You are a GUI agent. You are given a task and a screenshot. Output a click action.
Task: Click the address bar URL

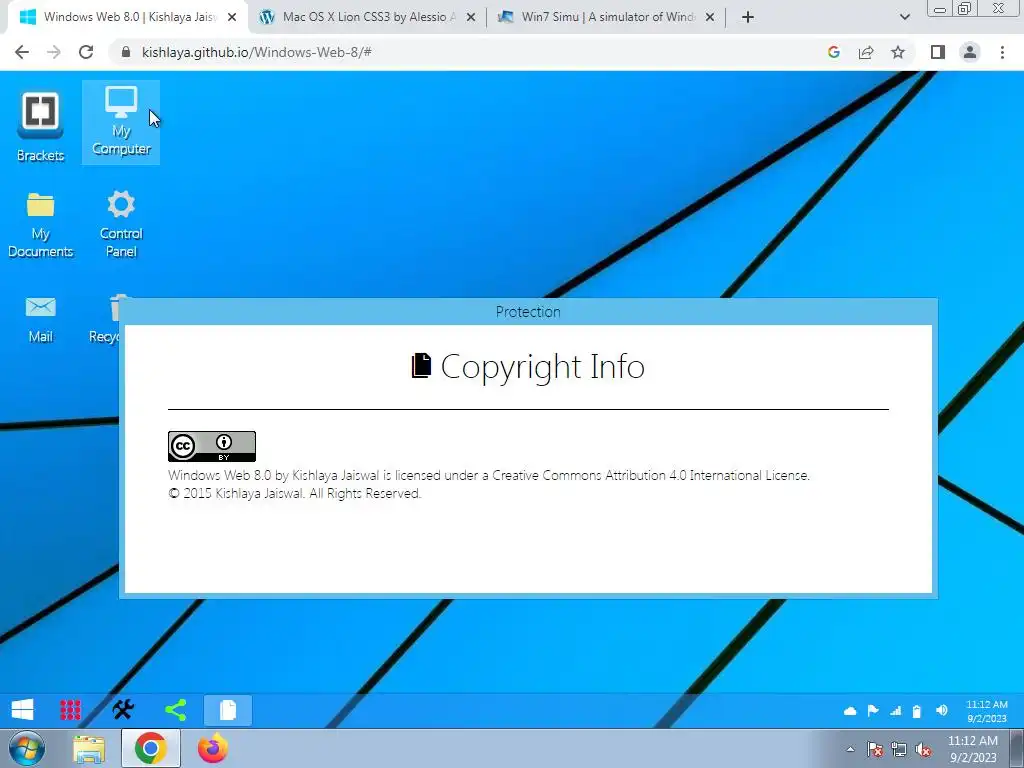coord(257,52)
